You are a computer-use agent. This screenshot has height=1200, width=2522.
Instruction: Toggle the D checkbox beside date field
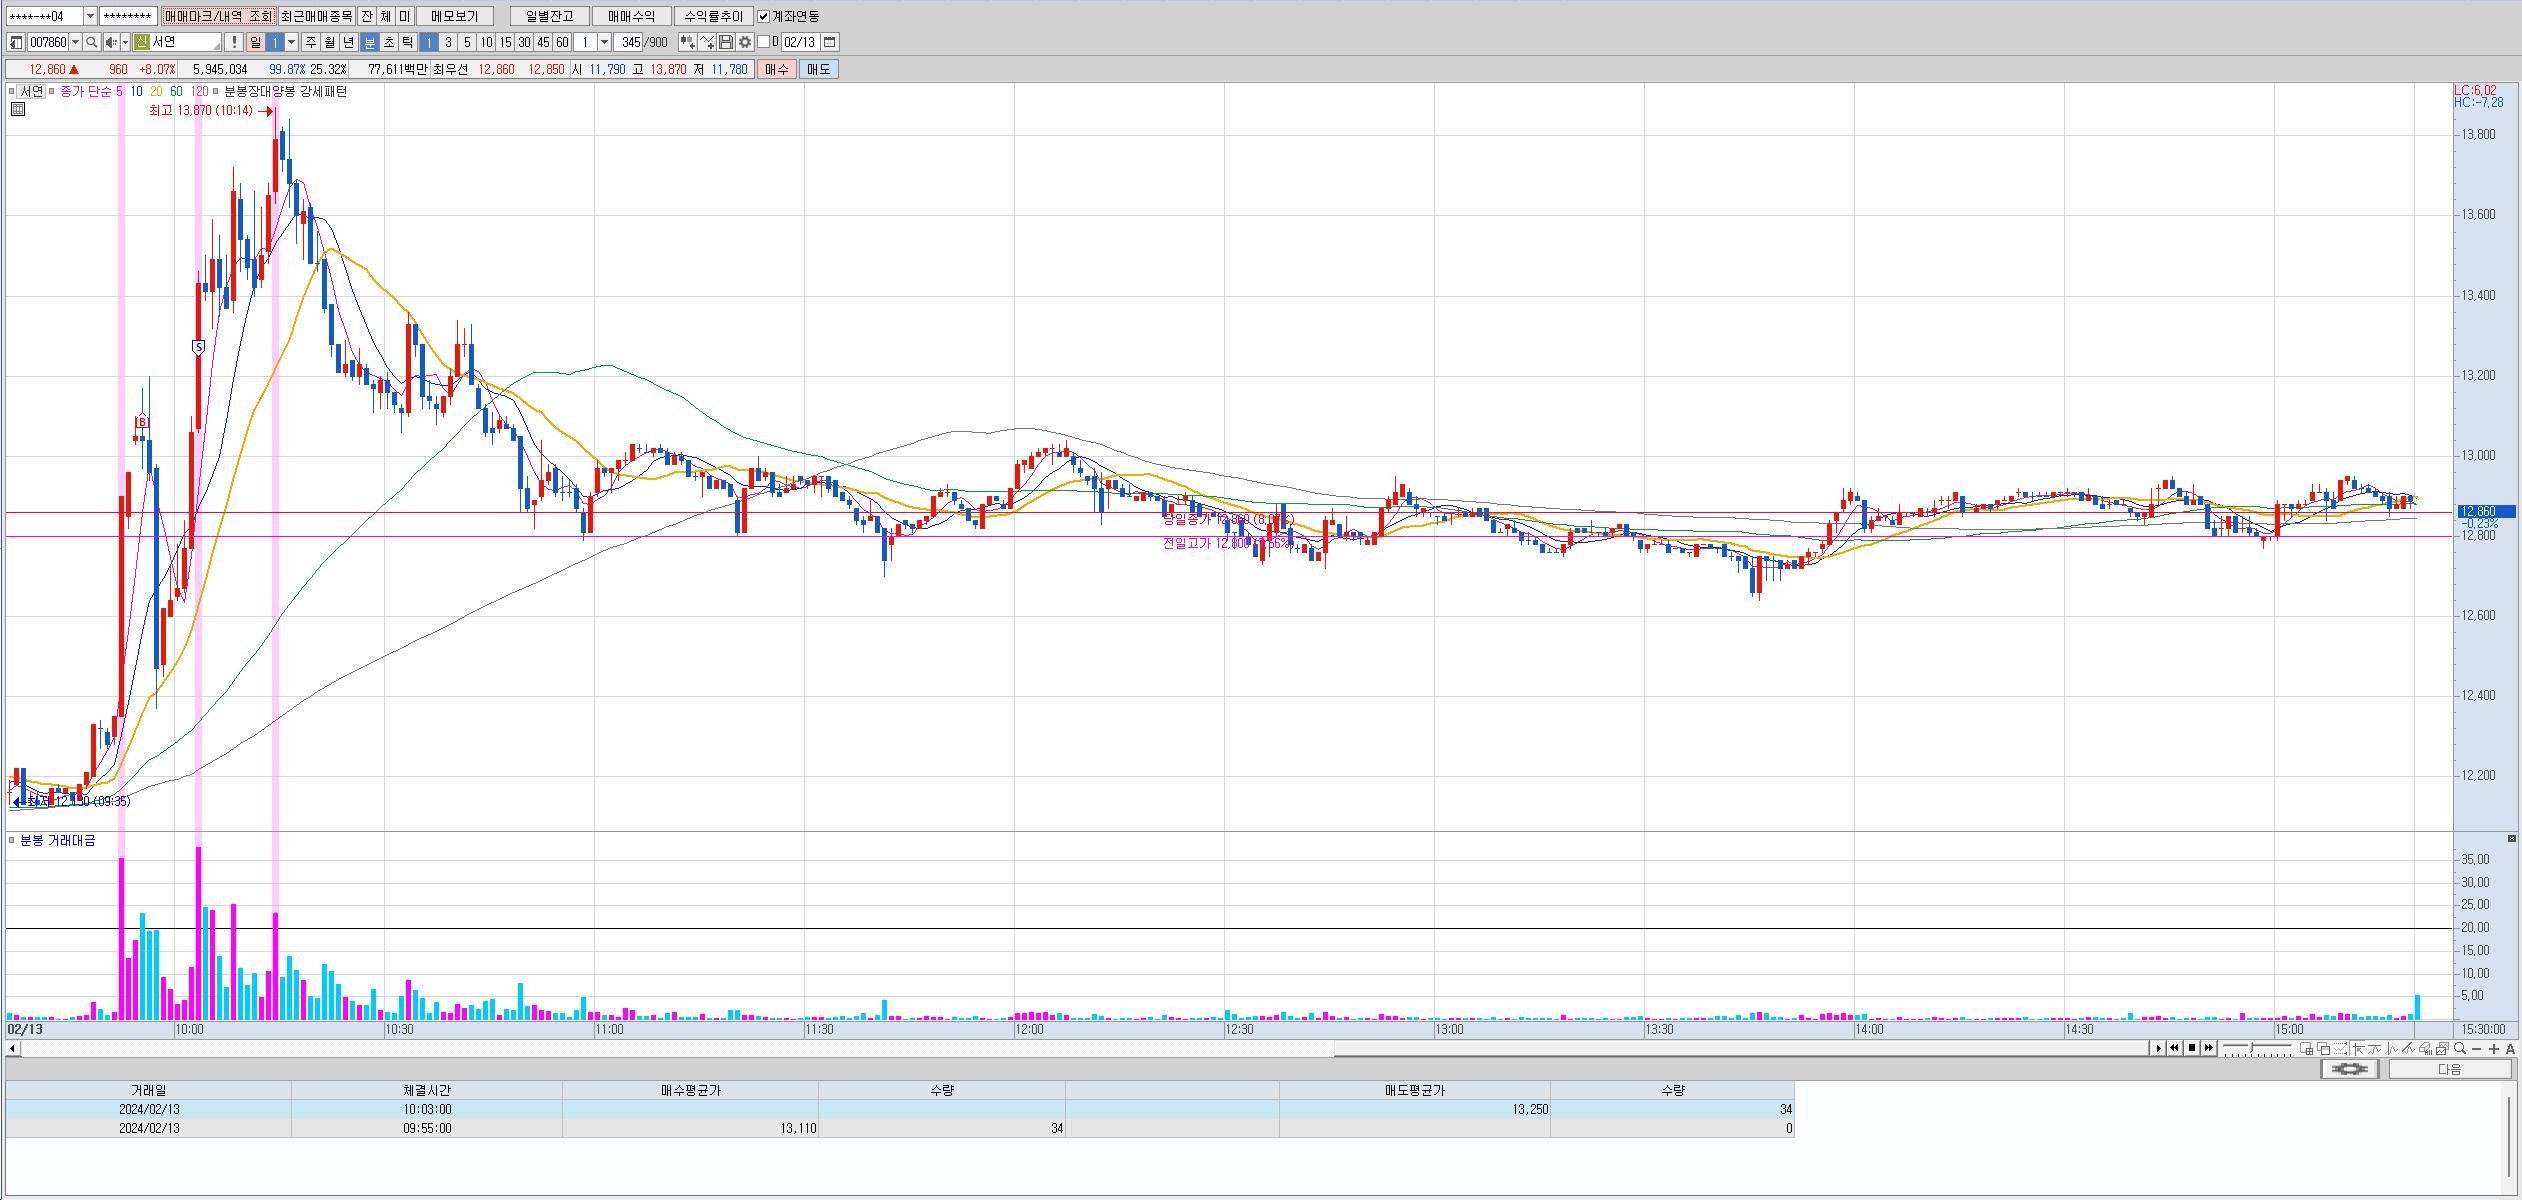[x=764, y=42]
